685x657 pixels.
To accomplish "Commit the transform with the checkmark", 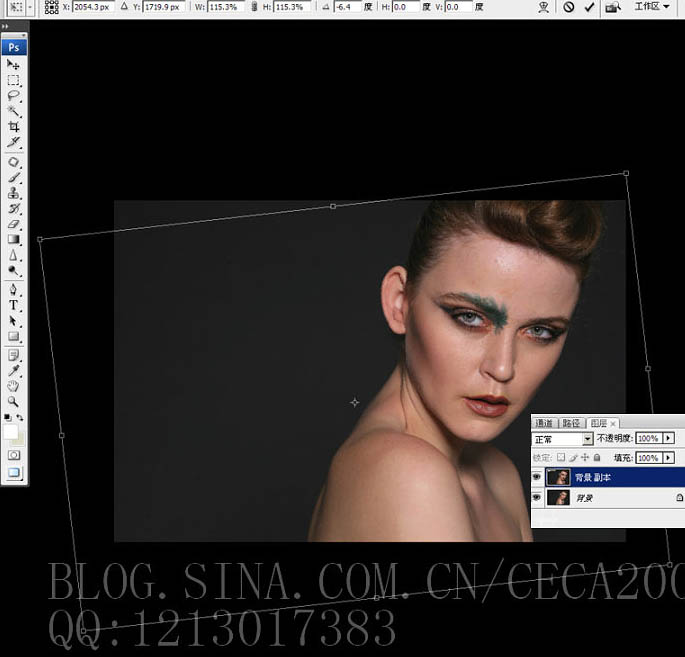I will (x=589, y=7).
